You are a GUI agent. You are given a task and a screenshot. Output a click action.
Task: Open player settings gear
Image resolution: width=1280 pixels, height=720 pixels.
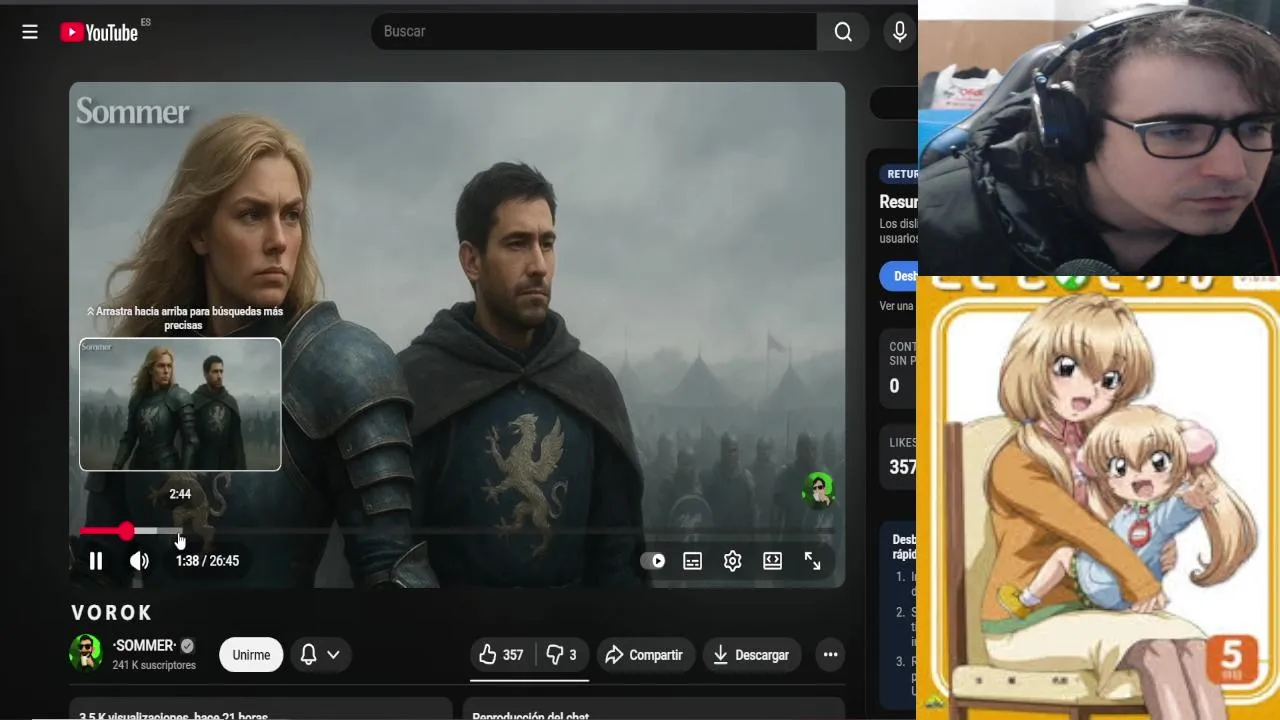(732, 561)
